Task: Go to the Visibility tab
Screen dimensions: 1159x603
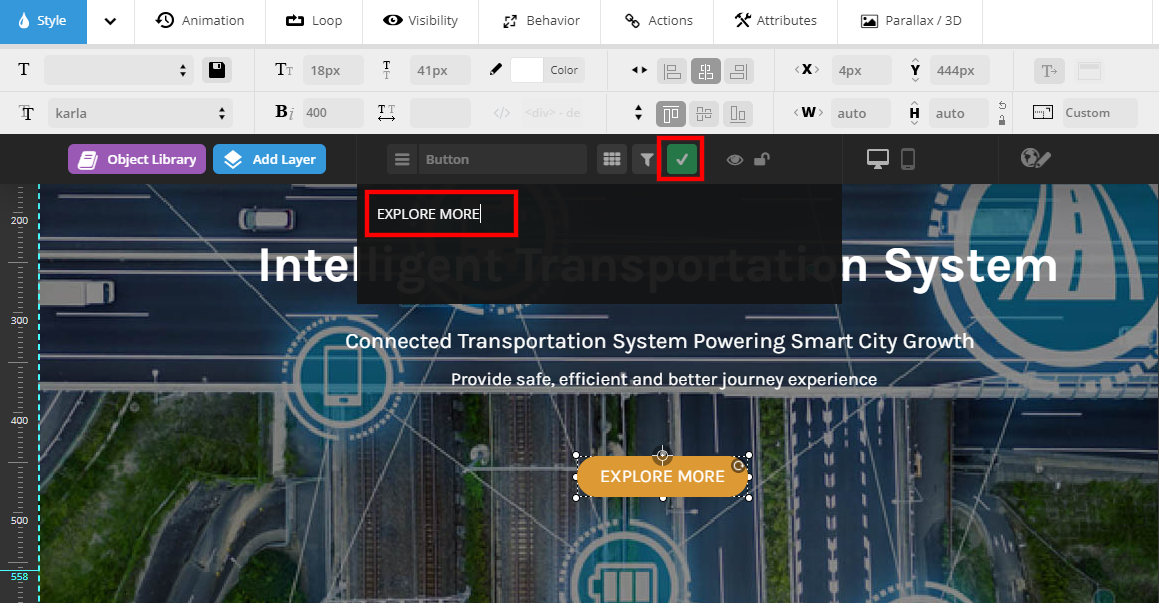Action: (421, 21)
